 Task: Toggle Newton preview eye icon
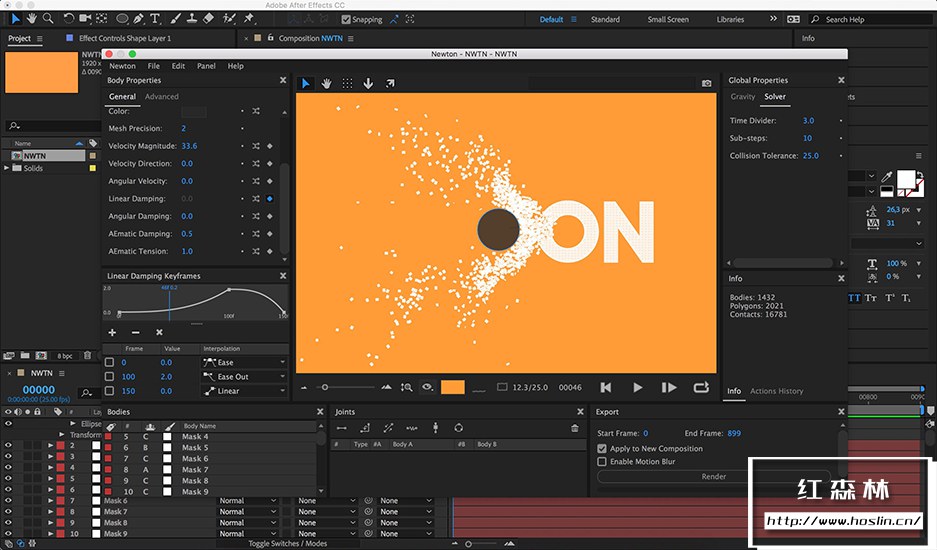point(427,387)
